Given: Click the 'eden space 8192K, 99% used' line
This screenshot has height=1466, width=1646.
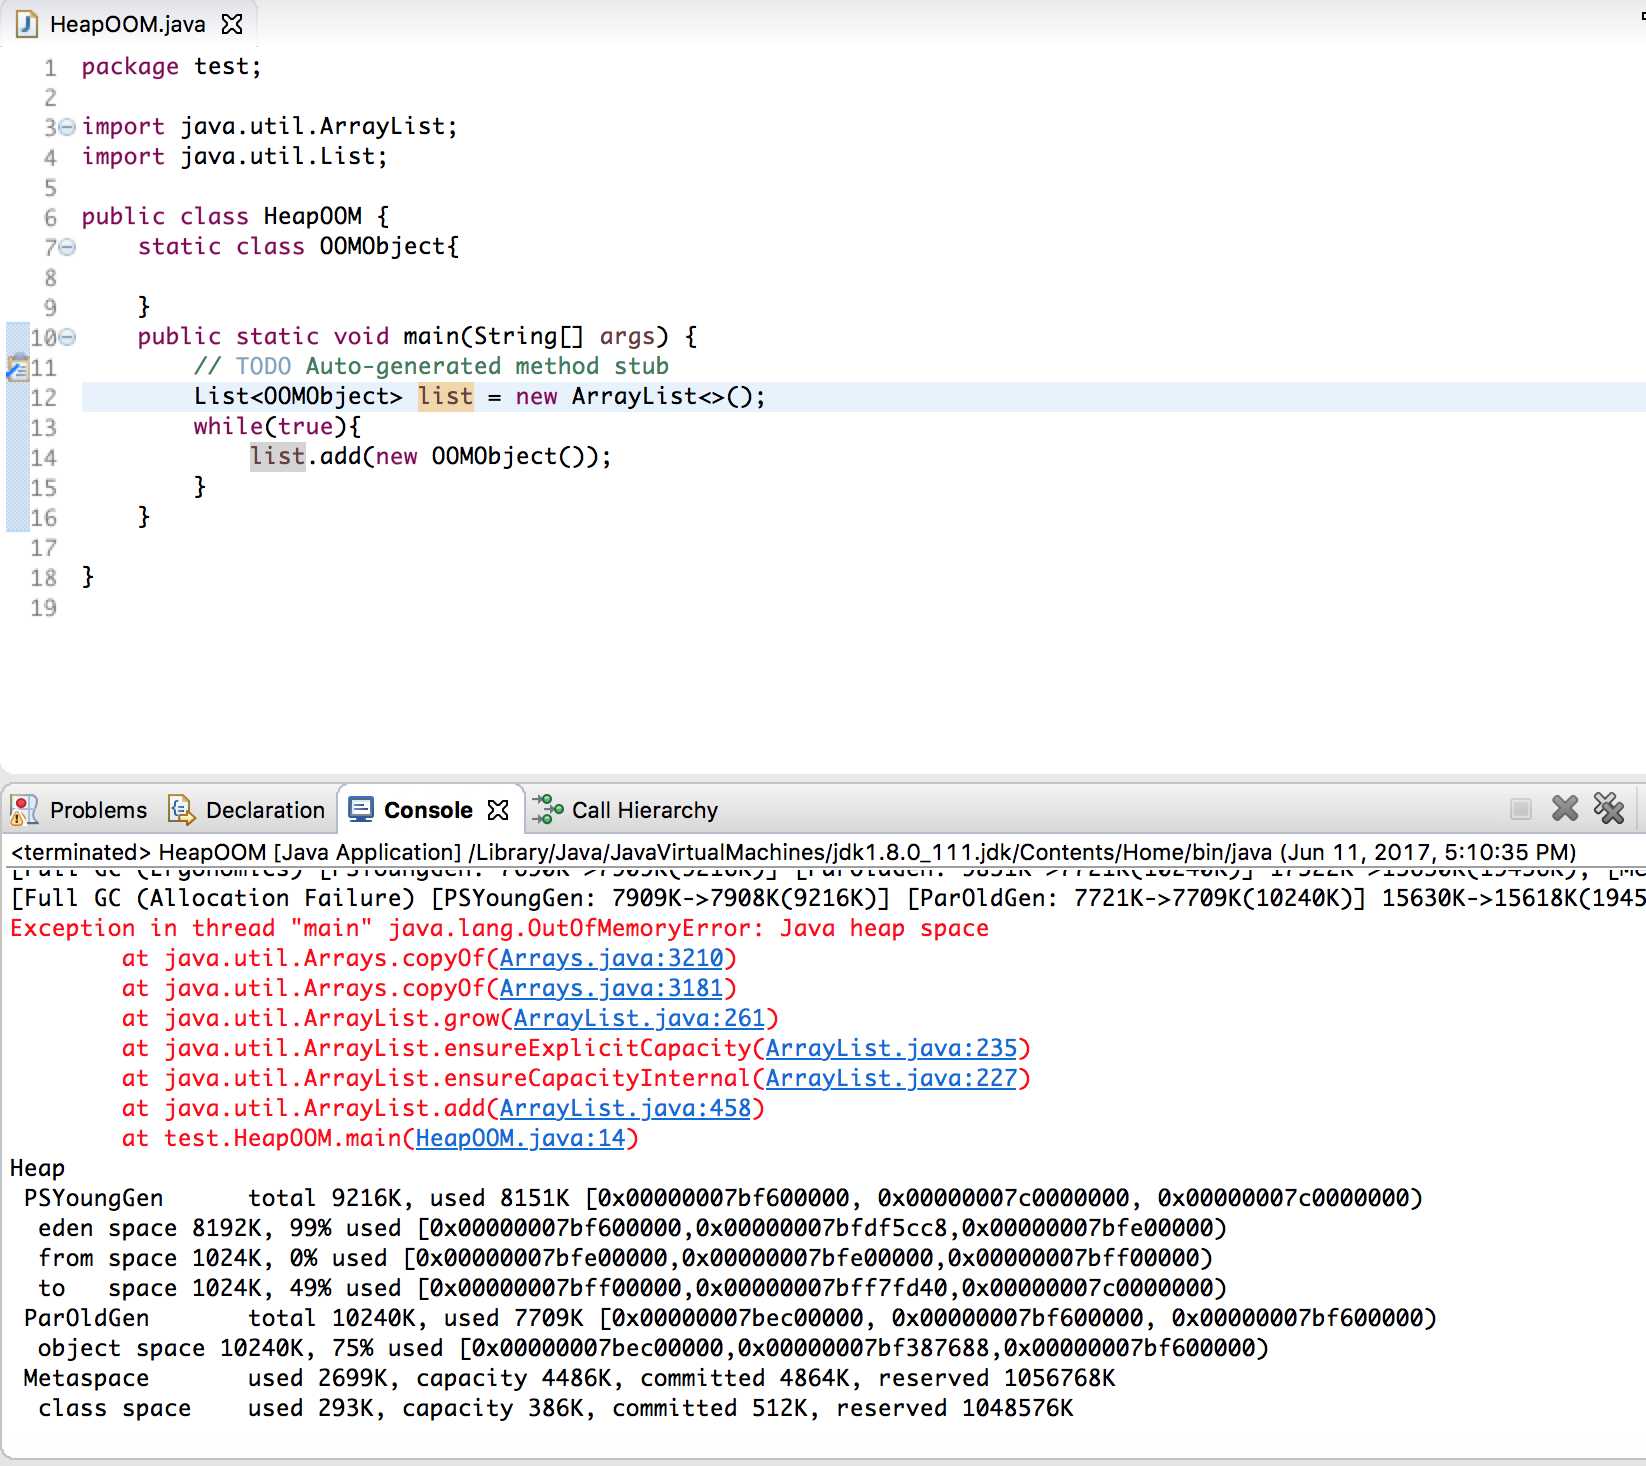Looking at the screenshot, I should pos(632,1228).
